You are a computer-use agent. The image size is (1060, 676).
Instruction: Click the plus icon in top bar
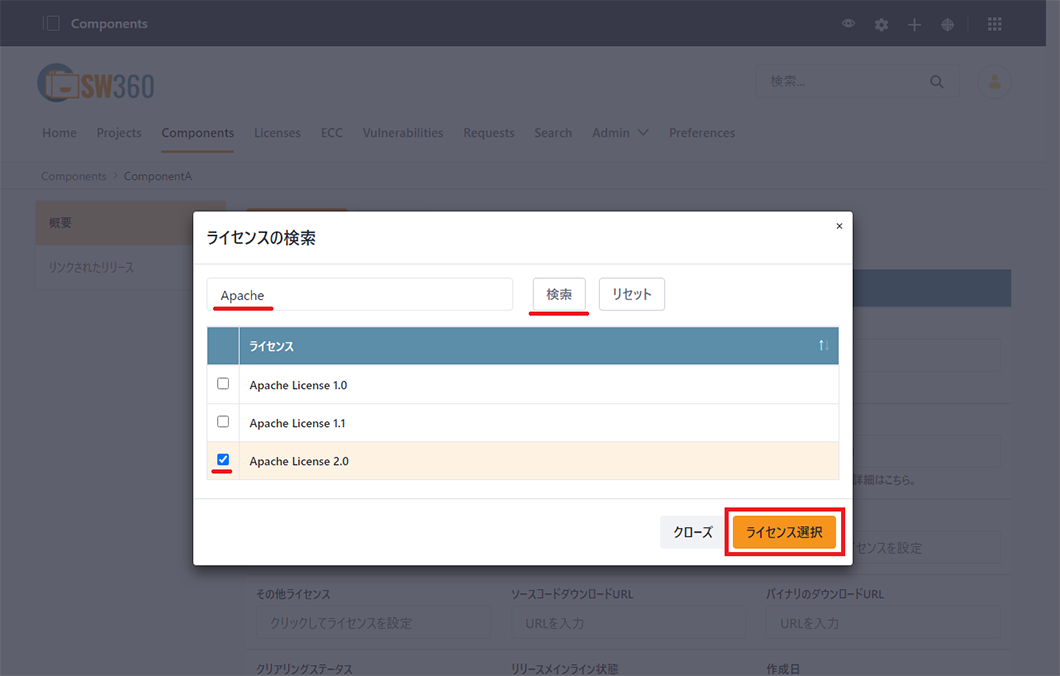pyautogui.click(x=914, y=24)
